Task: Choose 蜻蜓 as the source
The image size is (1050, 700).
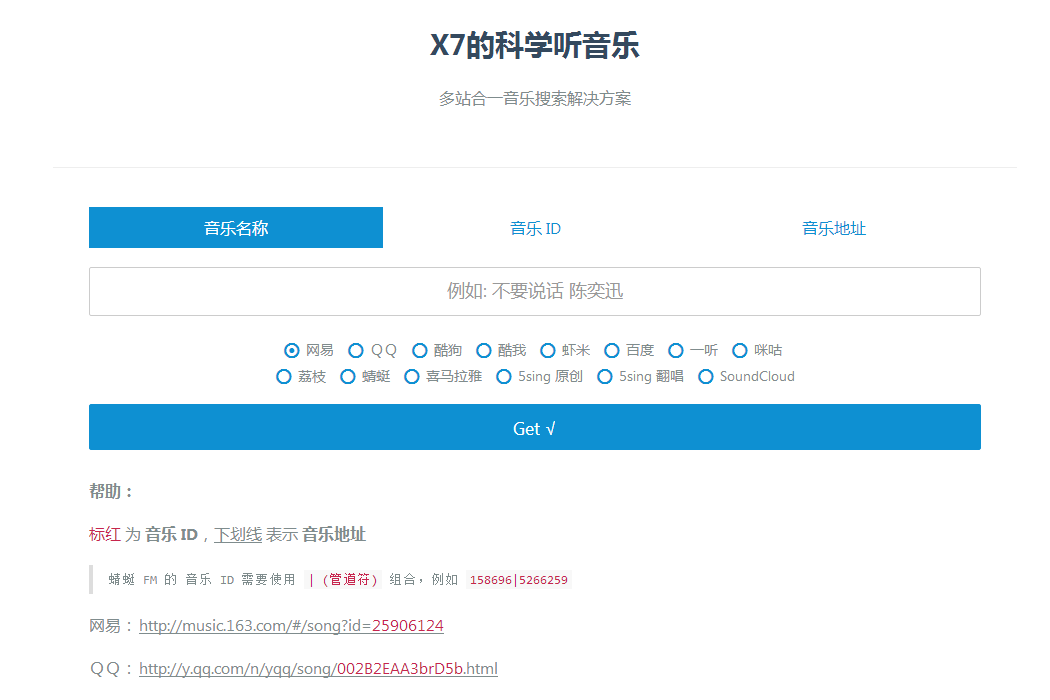Action: coord(348,376)
